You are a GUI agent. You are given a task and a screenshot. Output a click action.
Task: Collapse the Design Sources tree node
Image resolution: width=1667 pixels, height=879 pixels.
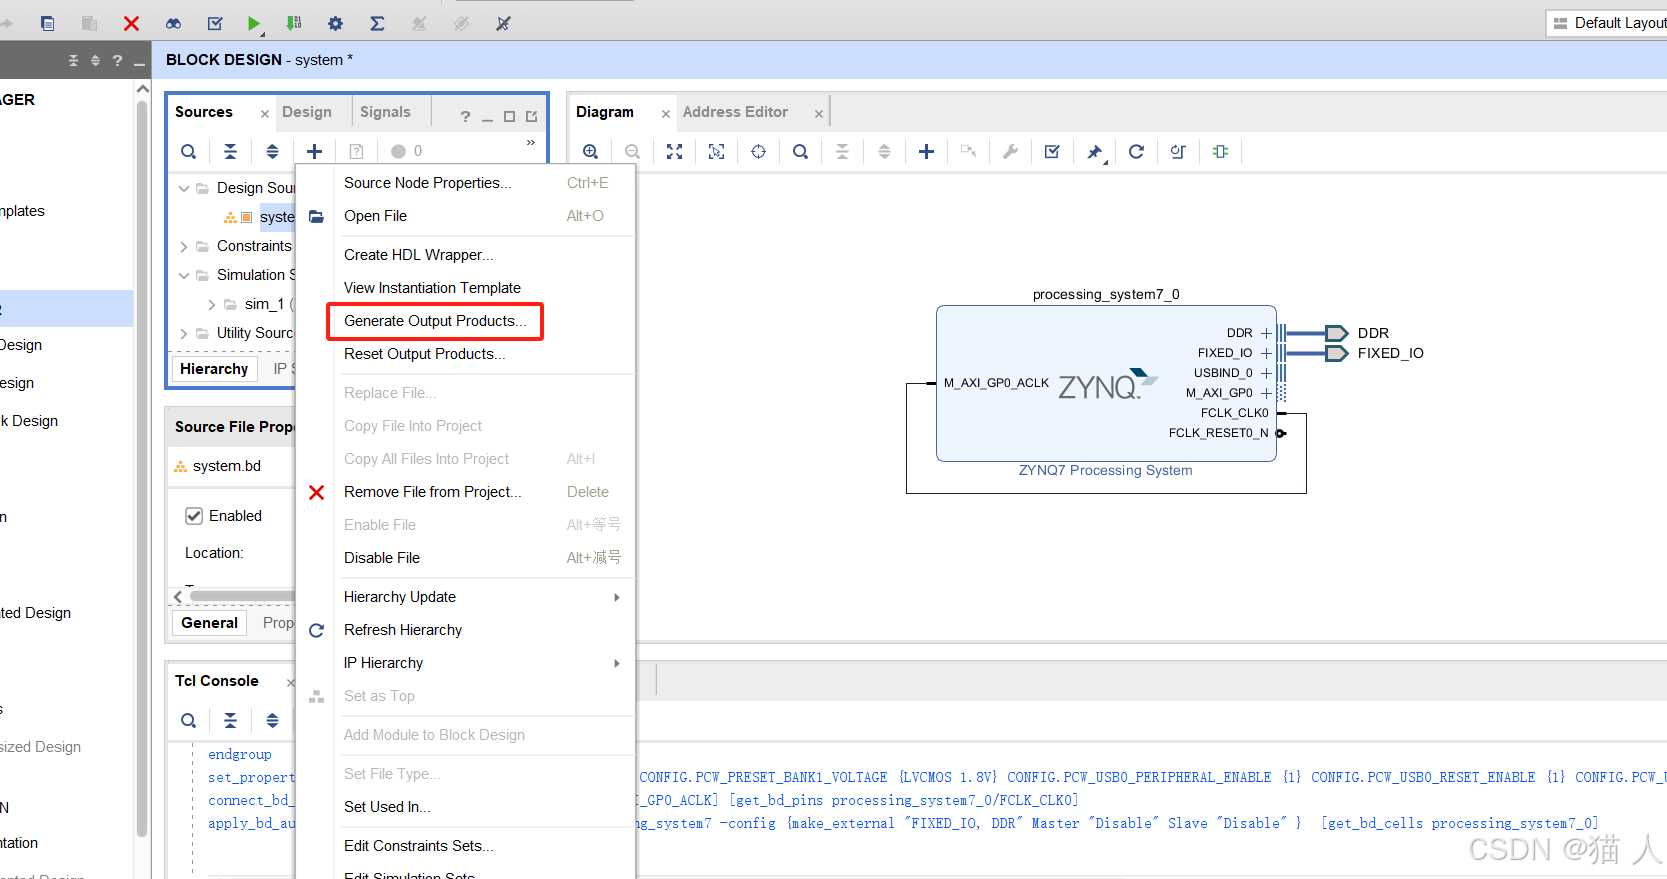pos(184,188)
